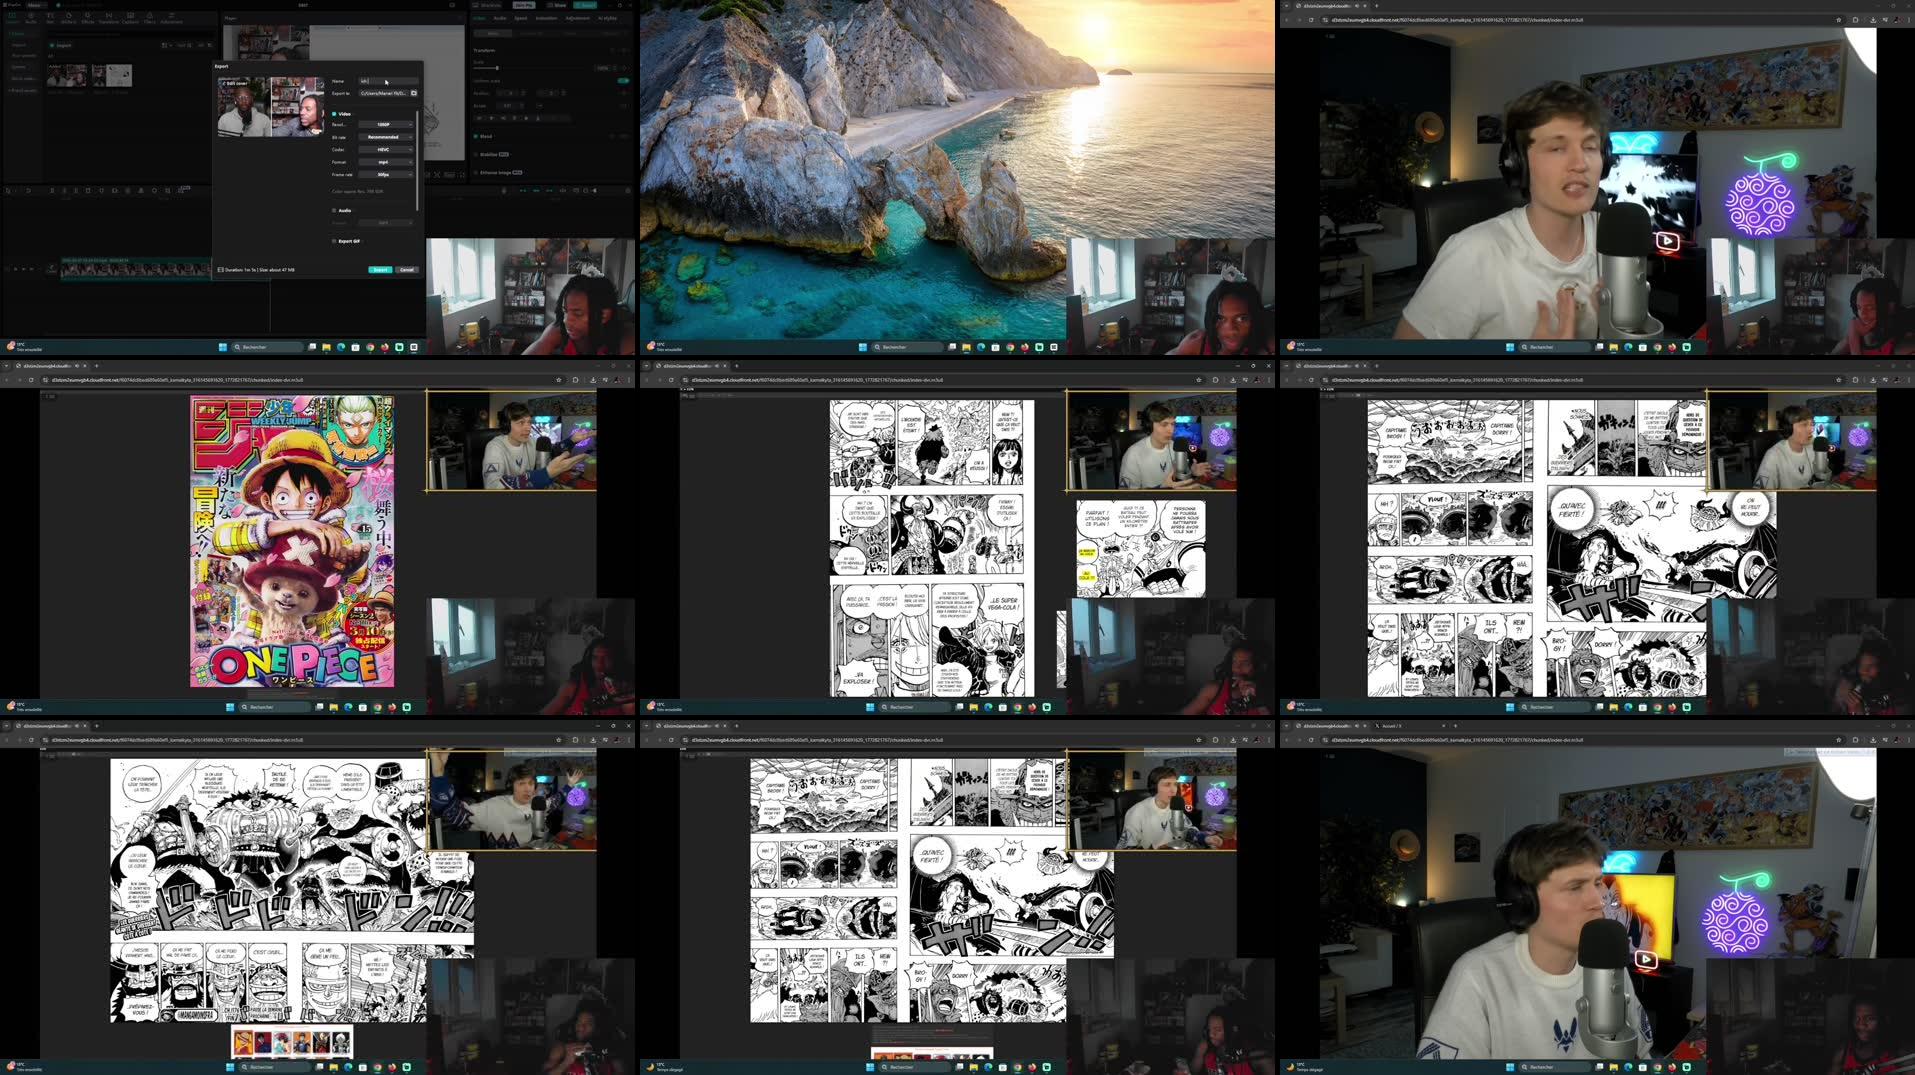Screen dimensions: 1915x1075
Task: Click the Name input field in the Export dialog
Action: [x=388, y=81]
